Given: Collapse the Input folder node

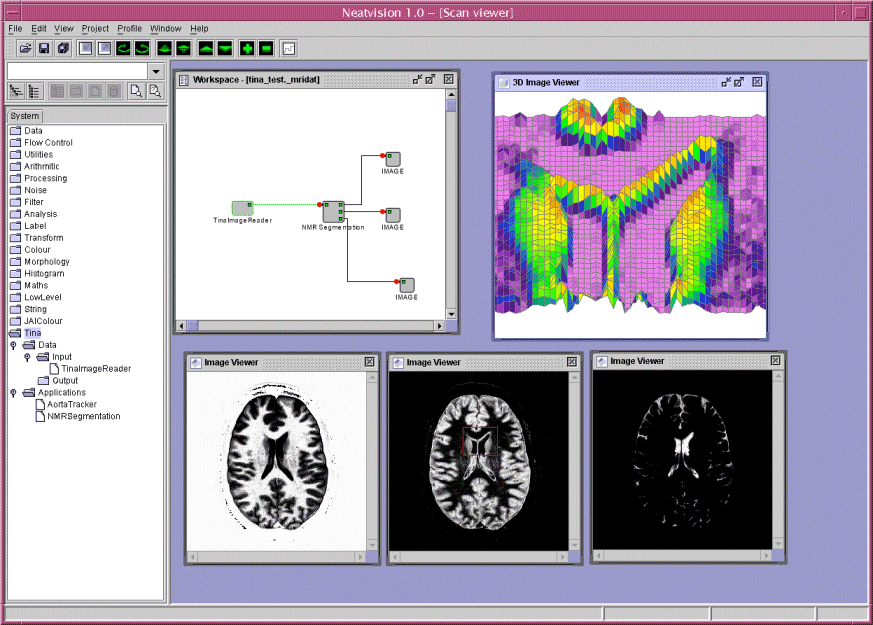Looking at the screenshot, I should click(28, 357).
